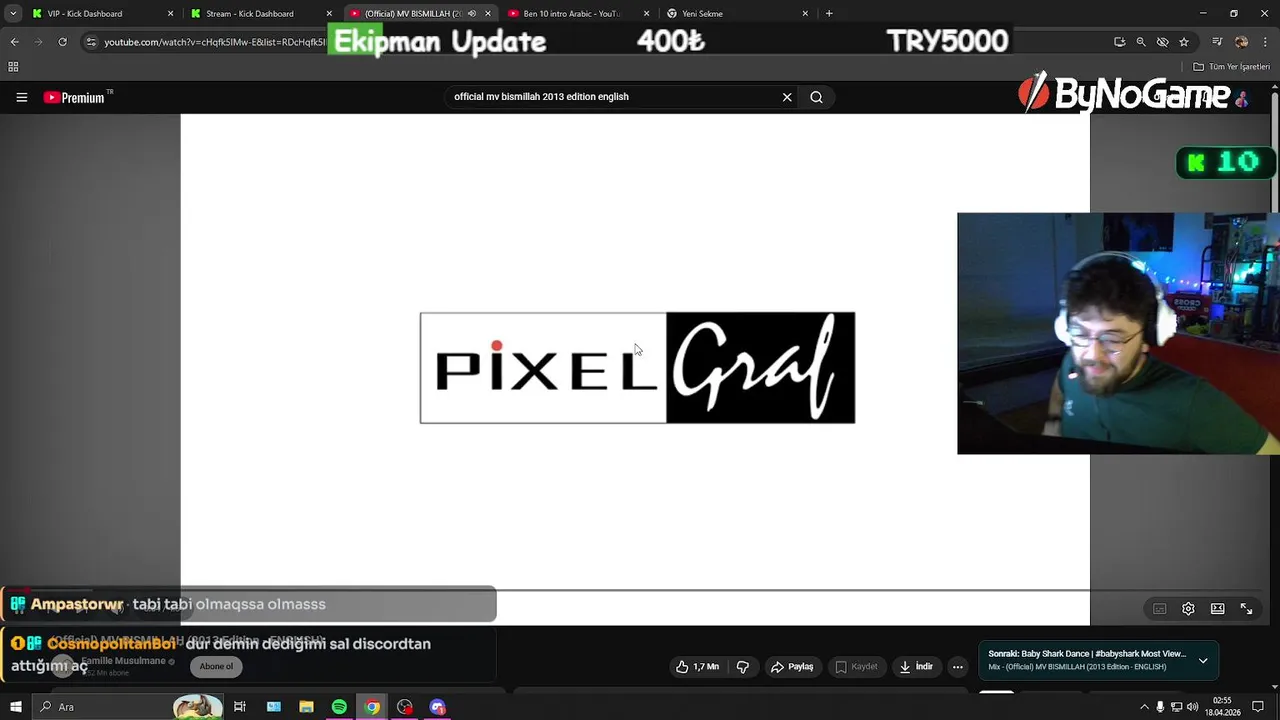Viewport: 1280px width, 720px height.
Task: Open the Chrome media control icon
Action: point(1217,42)
